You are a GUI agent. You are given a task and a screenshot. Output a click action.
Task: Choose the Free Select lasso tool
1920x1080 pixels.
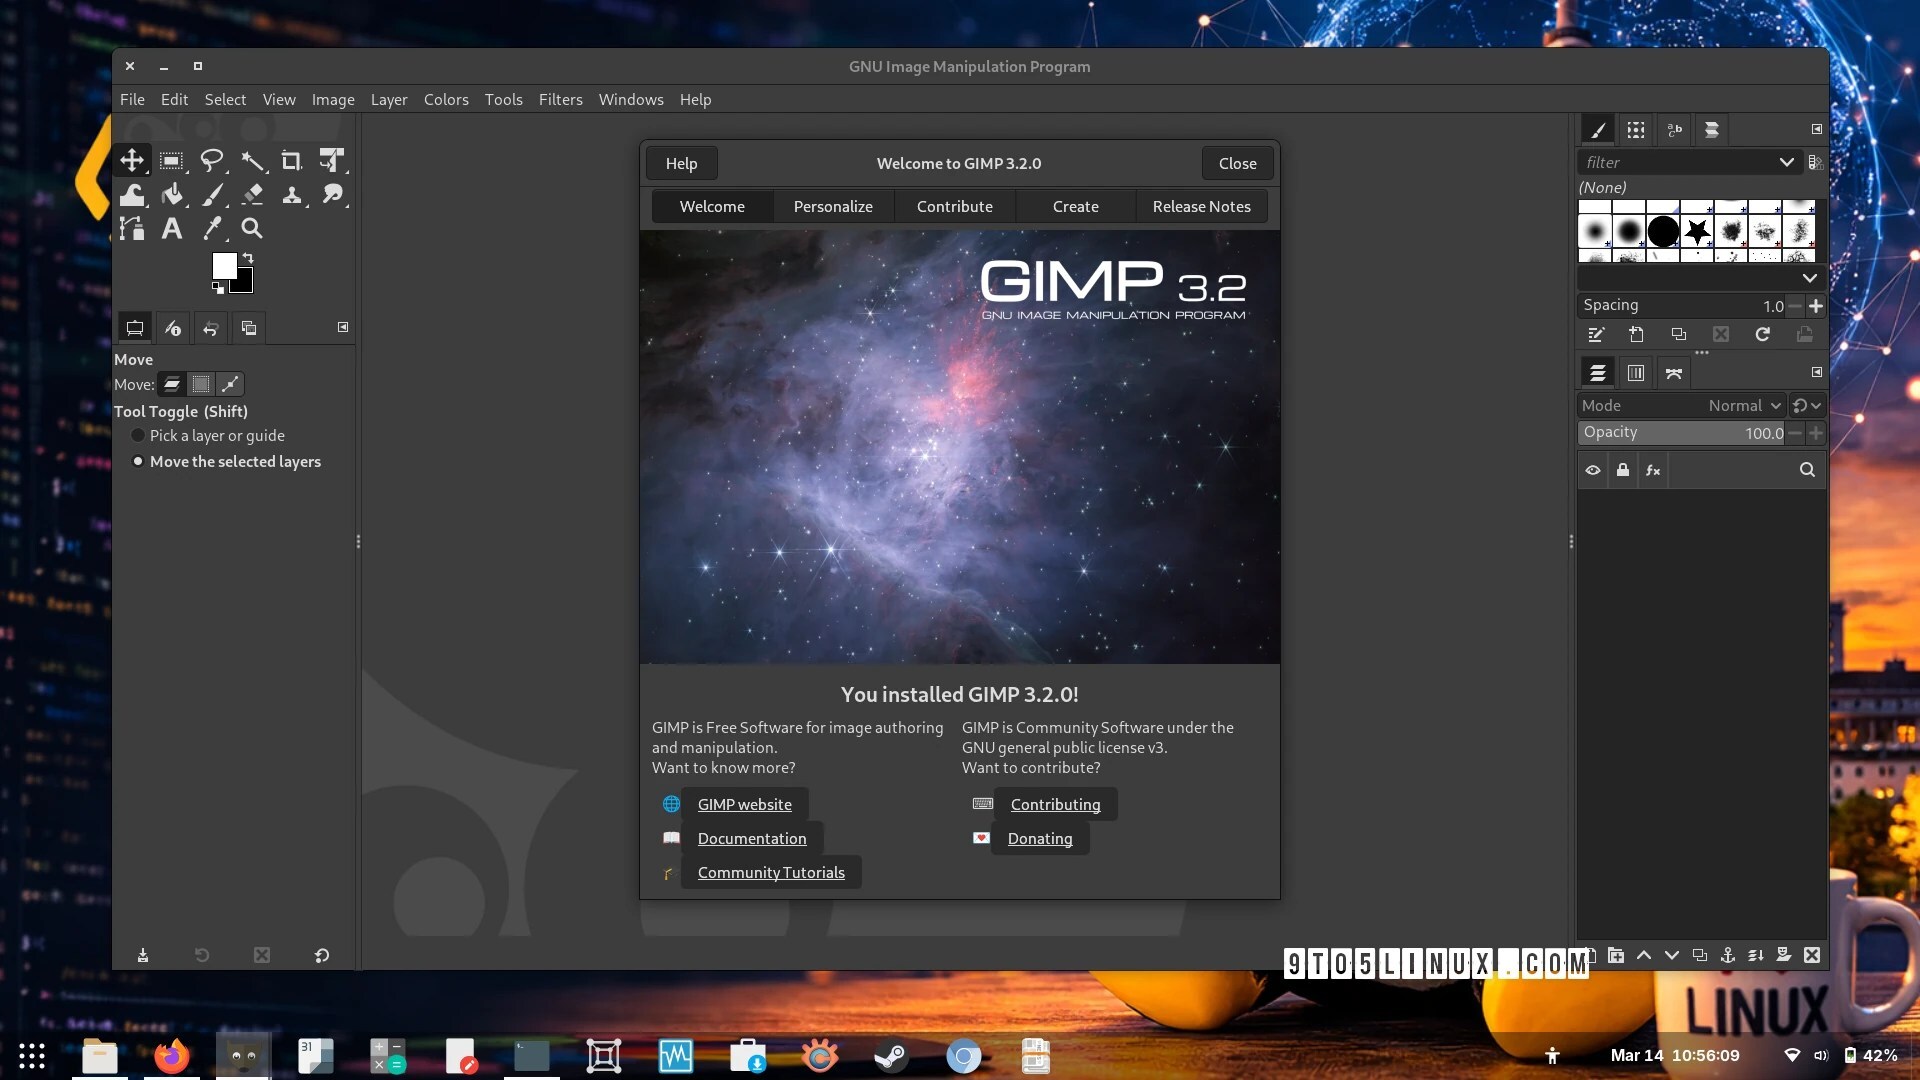(x=211, y=160)
